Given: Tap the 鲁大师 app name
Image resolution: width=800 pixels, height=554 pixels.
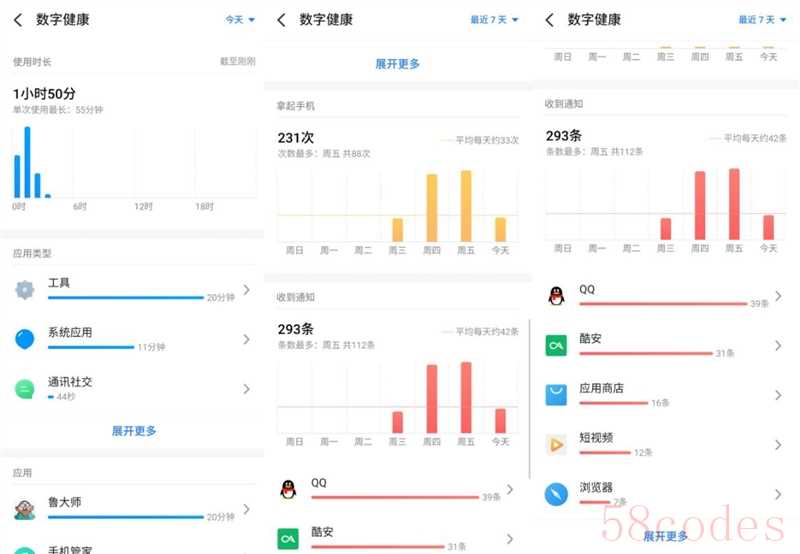Looking at the screenshot, I should (64, 502).
